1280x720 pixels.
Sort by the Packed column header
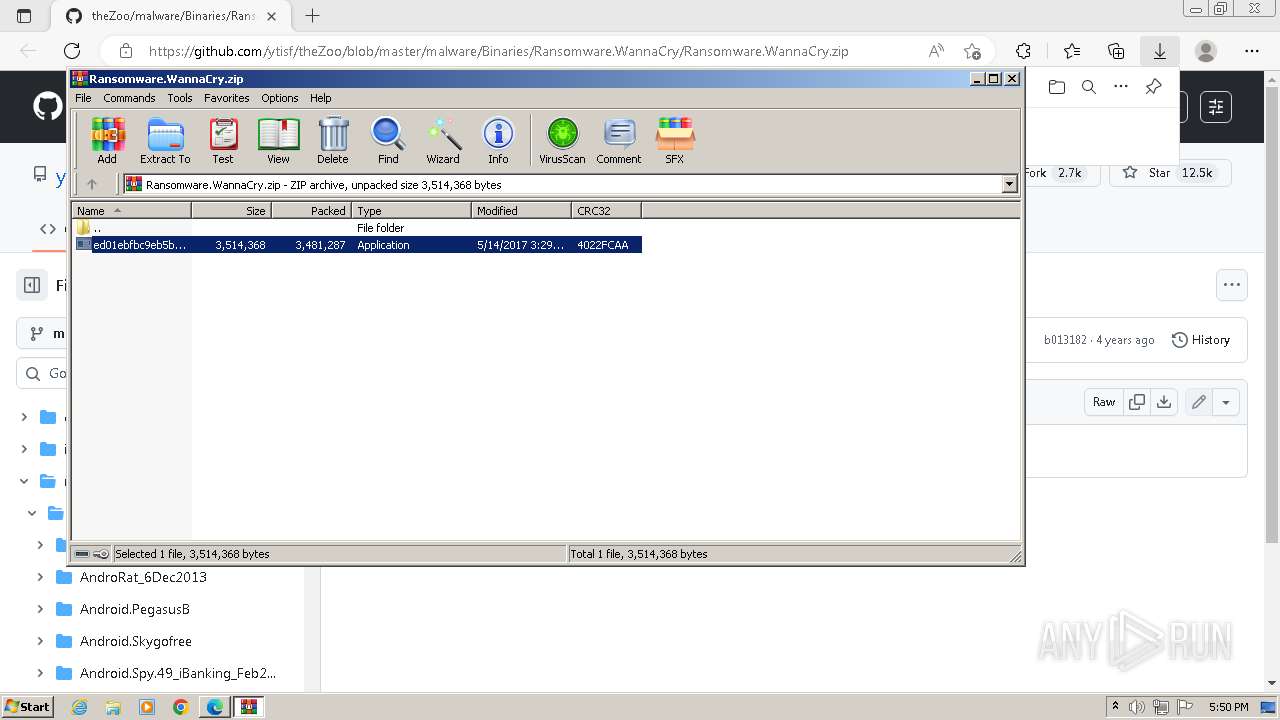(x=311, y=210)
